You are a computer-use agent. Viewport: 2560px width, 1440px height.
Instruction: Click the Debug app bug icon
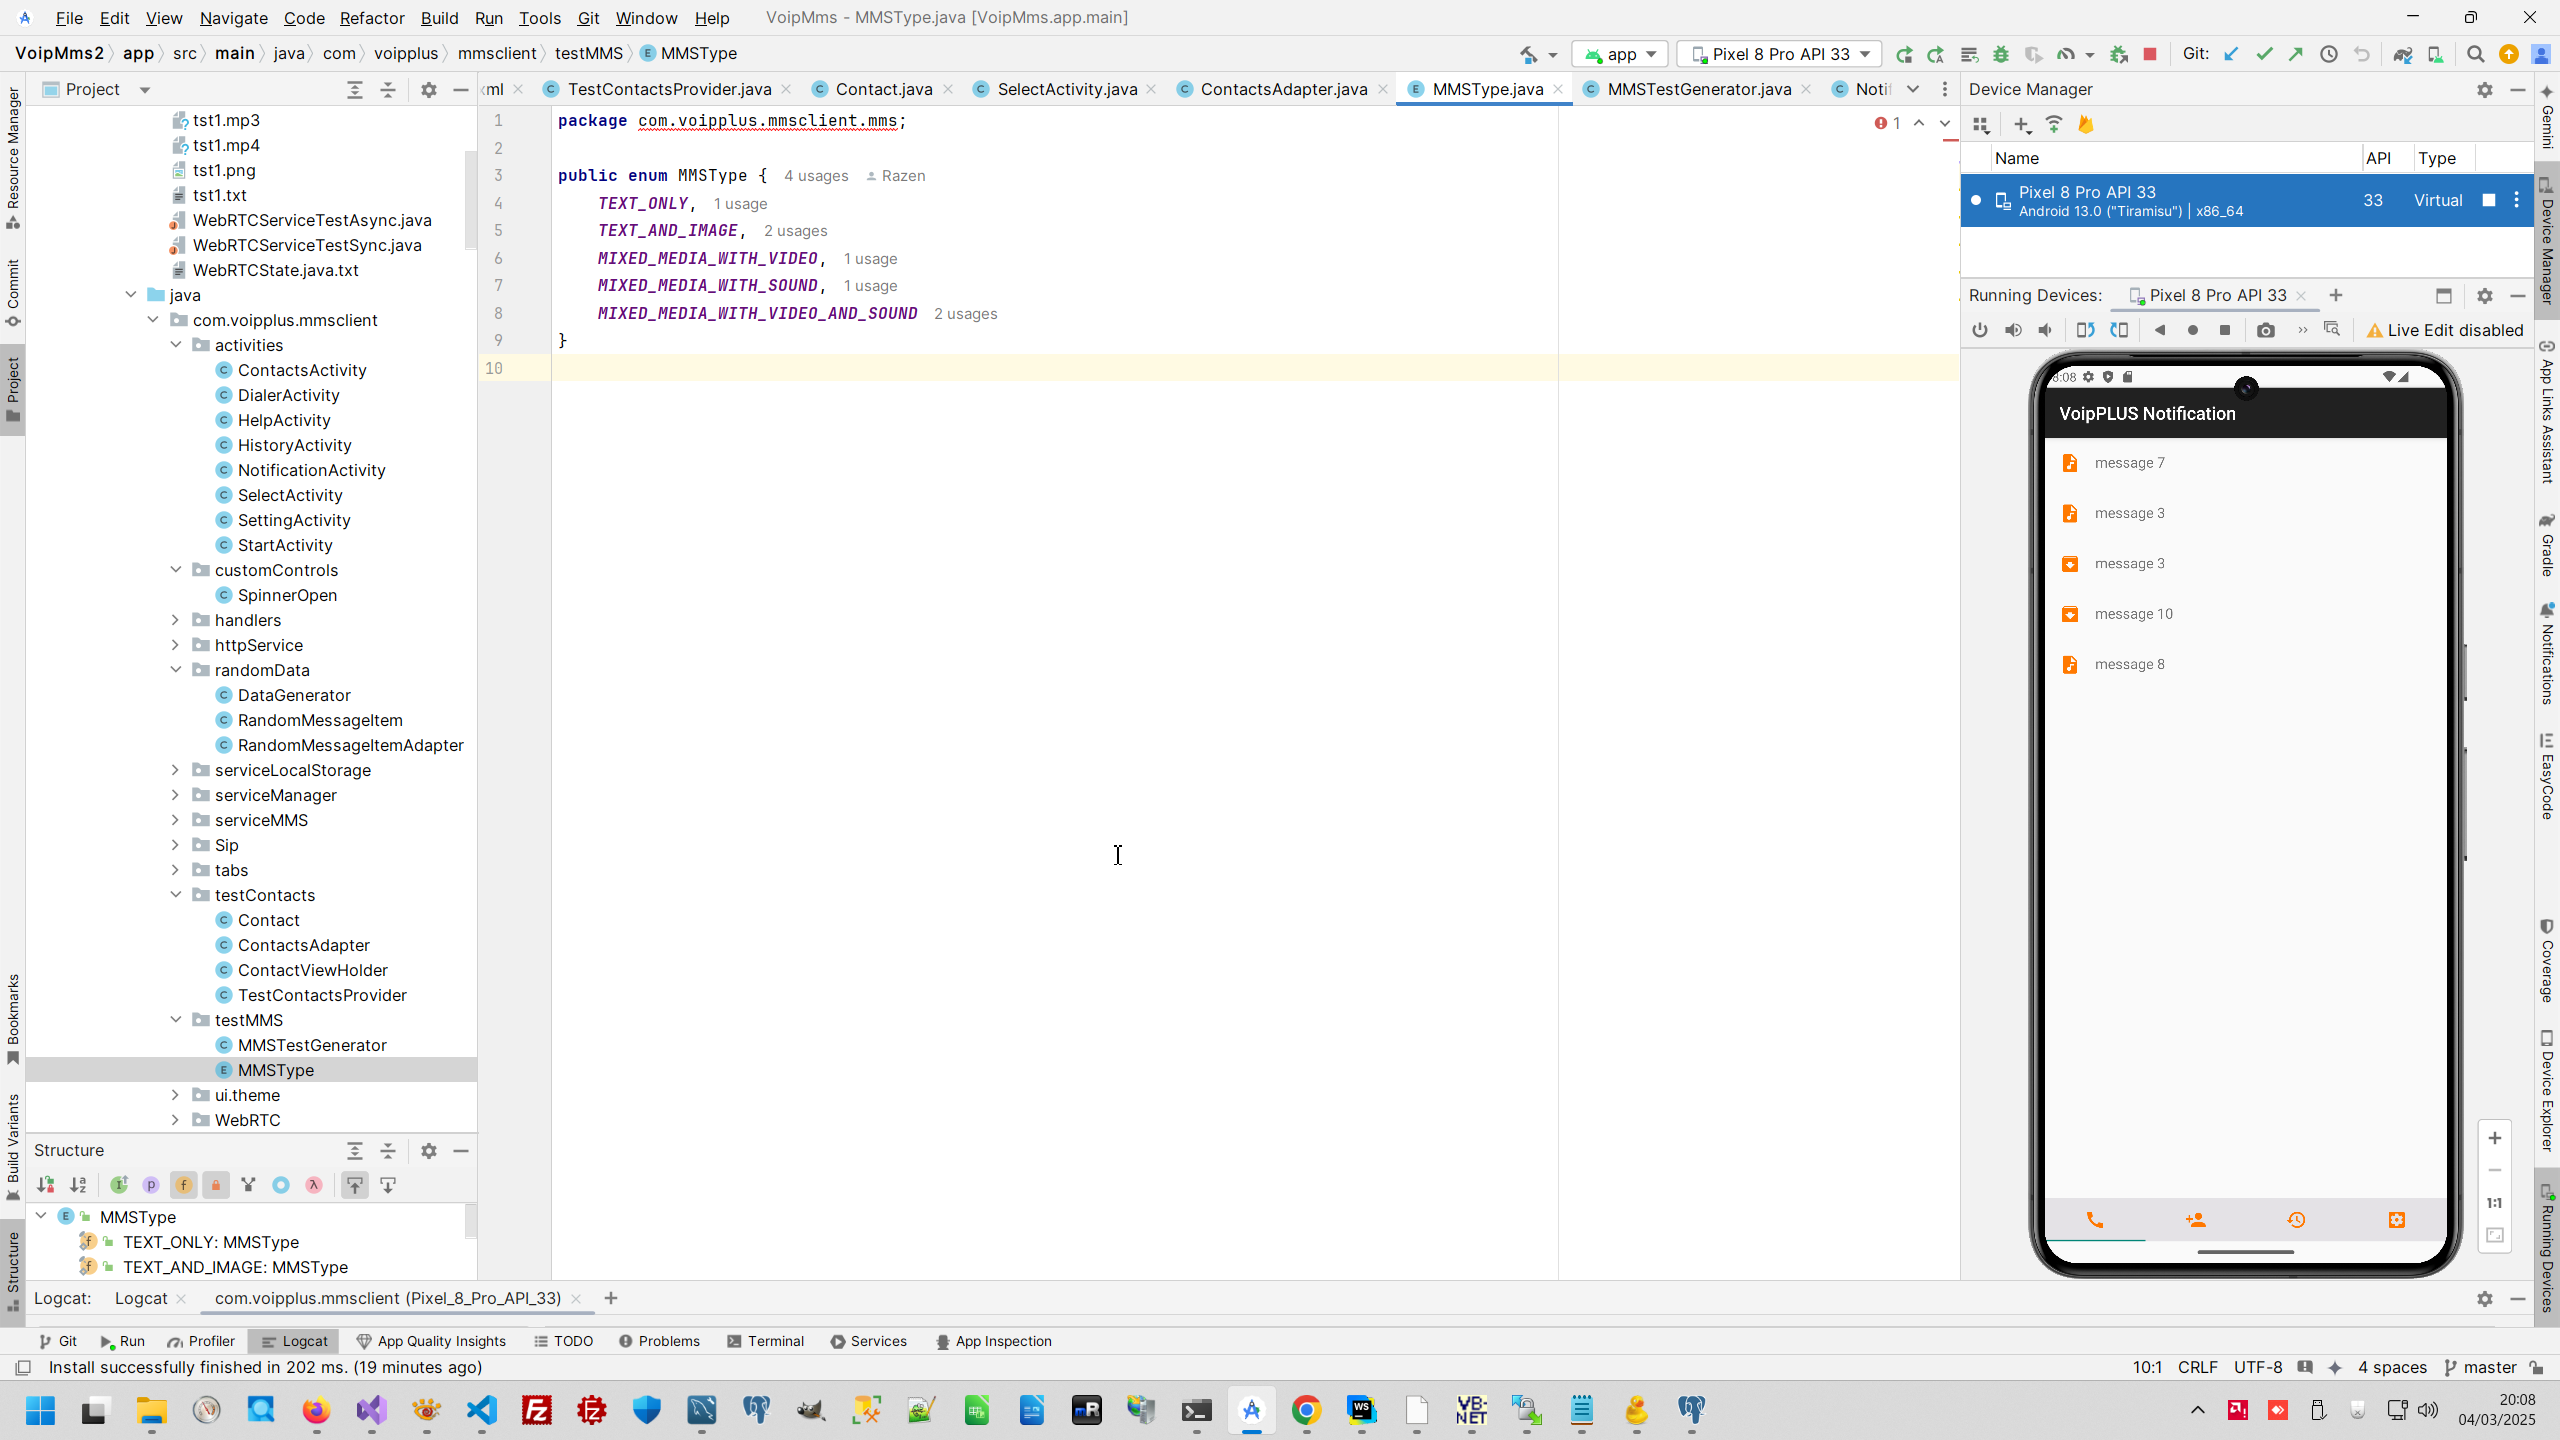2001,54
